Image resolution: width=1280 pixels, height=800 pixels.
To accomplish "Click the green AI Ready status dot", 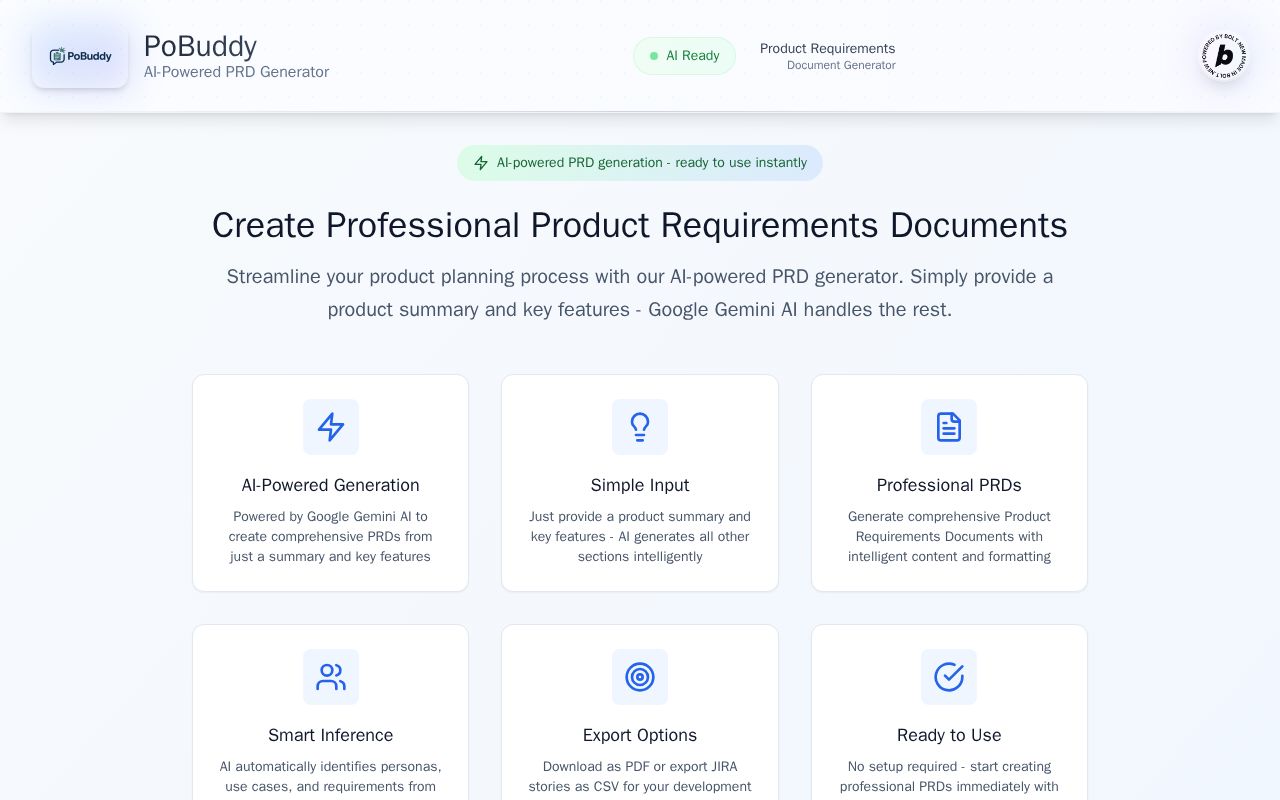I will coord(654,56).
